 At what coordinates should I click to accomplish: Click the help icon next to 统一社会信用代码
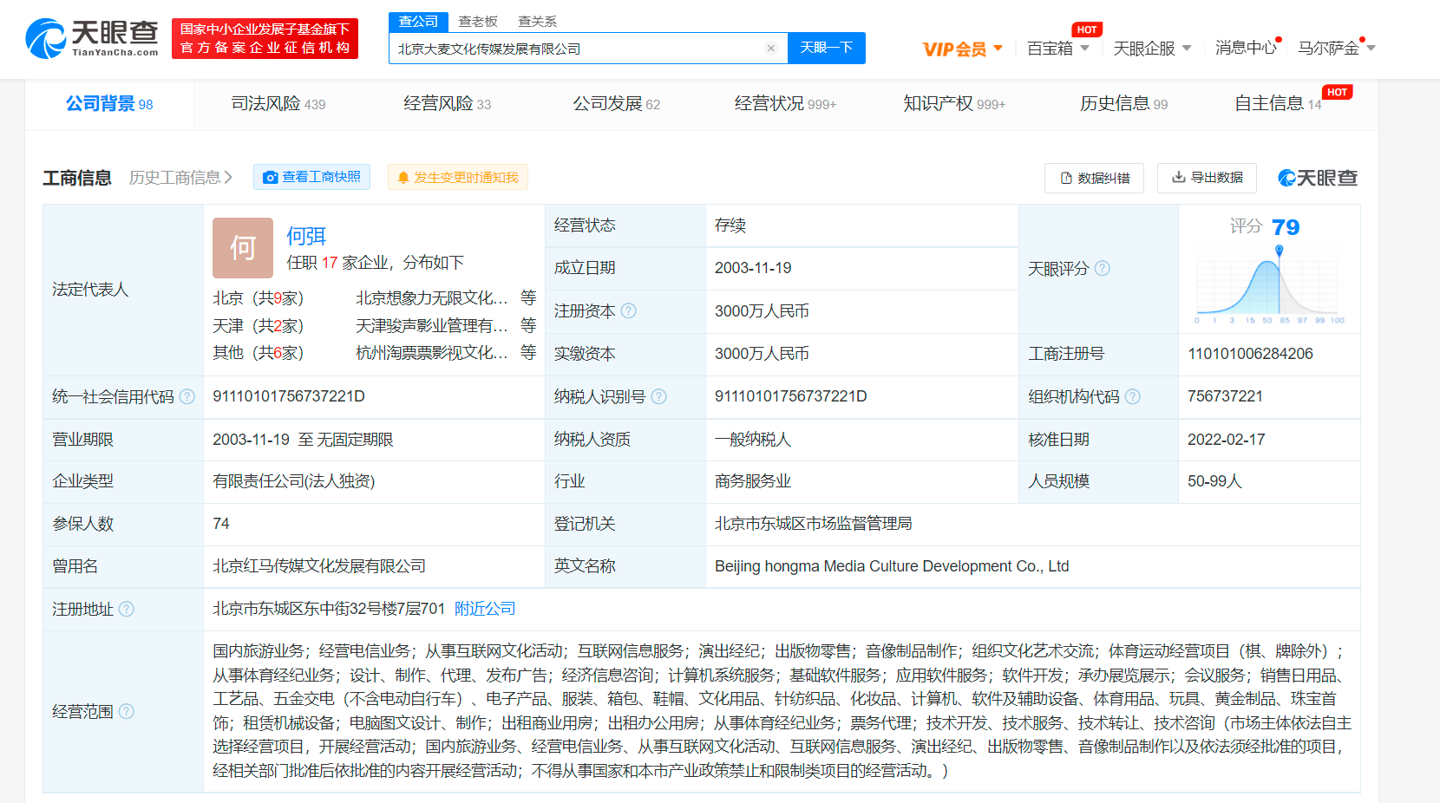[x=186, y=396]
